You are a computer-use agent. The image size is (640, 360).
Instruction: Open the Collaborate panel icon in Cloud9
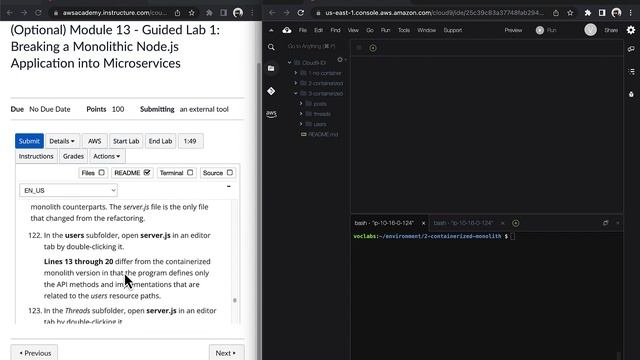coord(631,49)
